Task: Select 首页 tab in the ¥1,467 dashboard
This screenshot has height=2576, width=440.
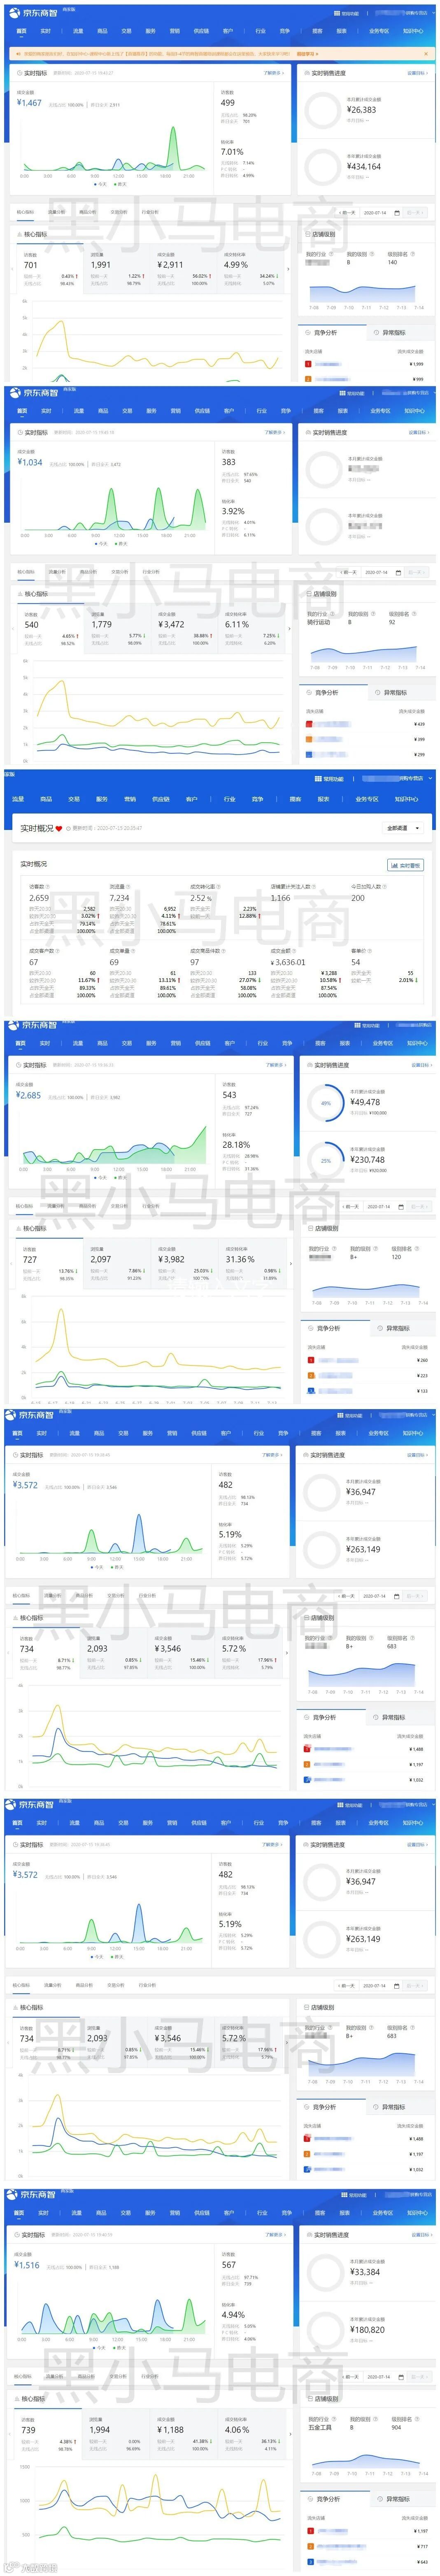Action: tap(21, 31)
